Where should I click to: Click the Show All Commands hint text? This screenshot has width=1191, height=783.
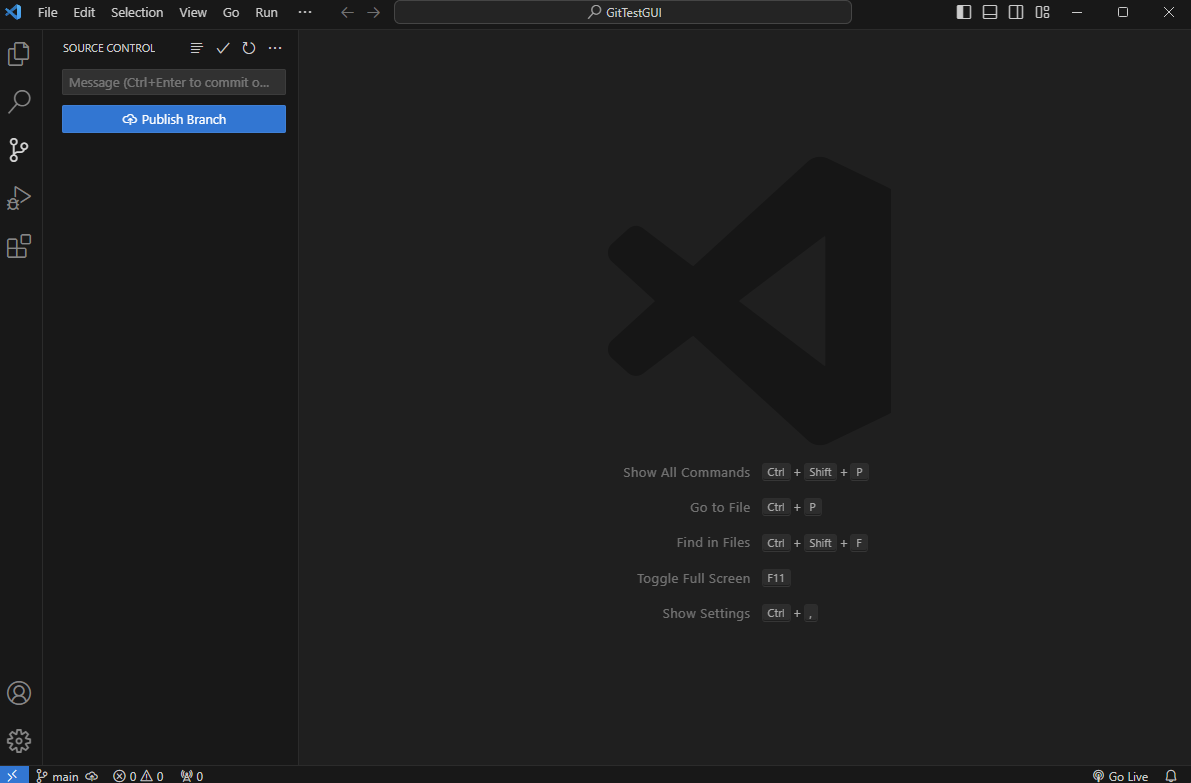tap(686, 472)
